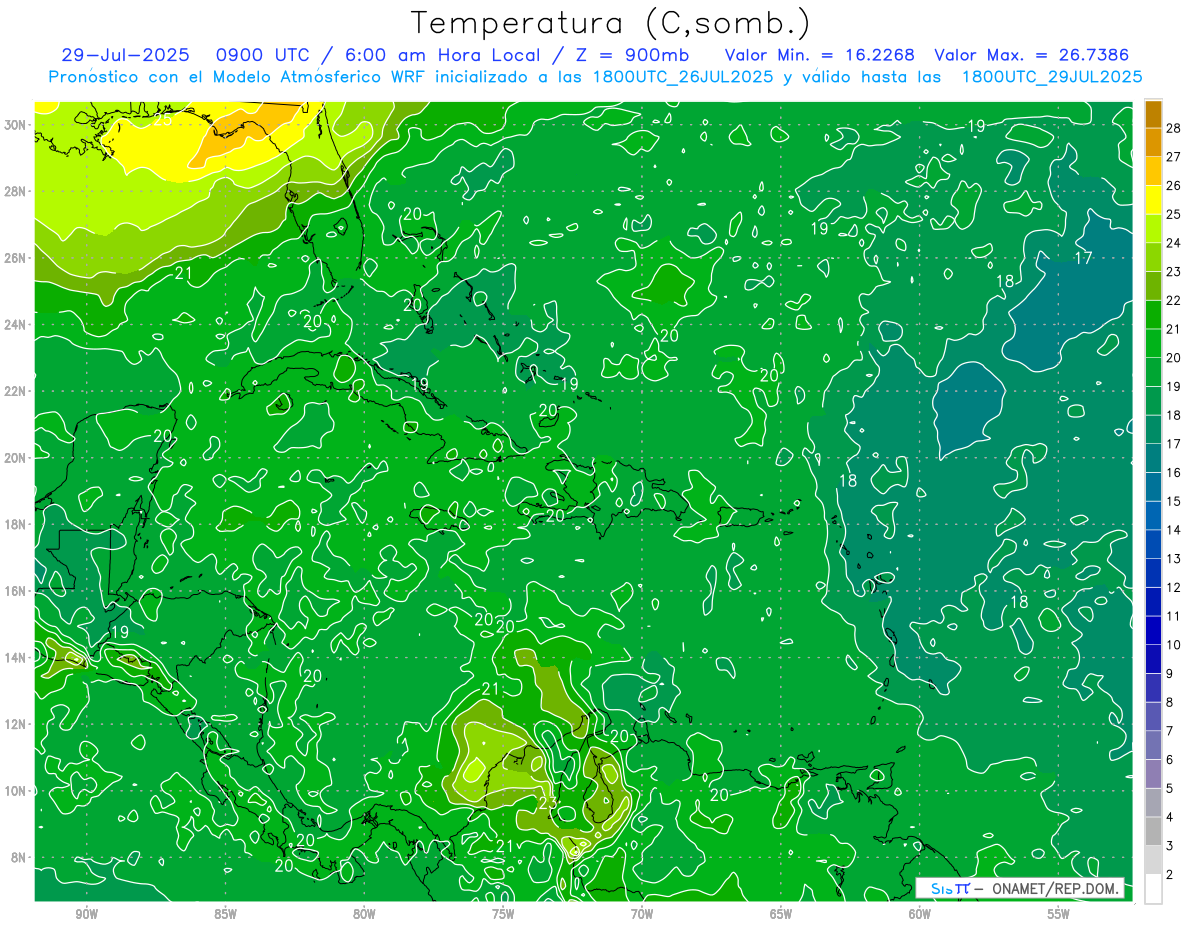Click the '26N' latitude axis label

coord(15,258)
